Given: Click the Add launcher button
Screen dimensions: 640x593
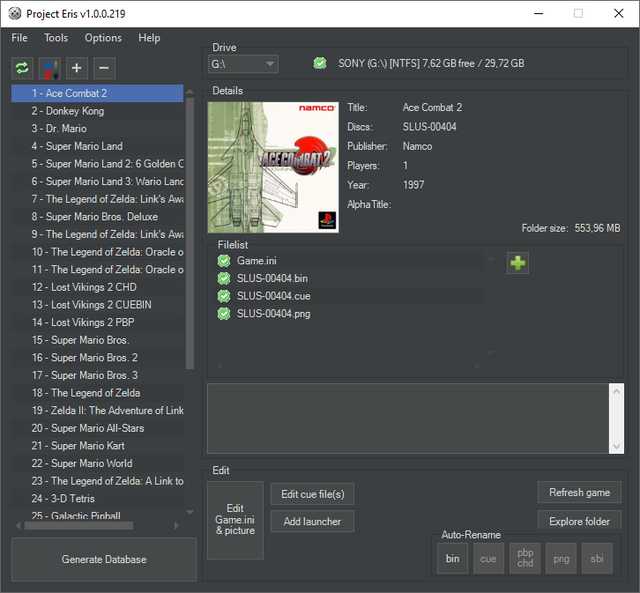Looking at the screenshot, I should [x=313, y=521].
